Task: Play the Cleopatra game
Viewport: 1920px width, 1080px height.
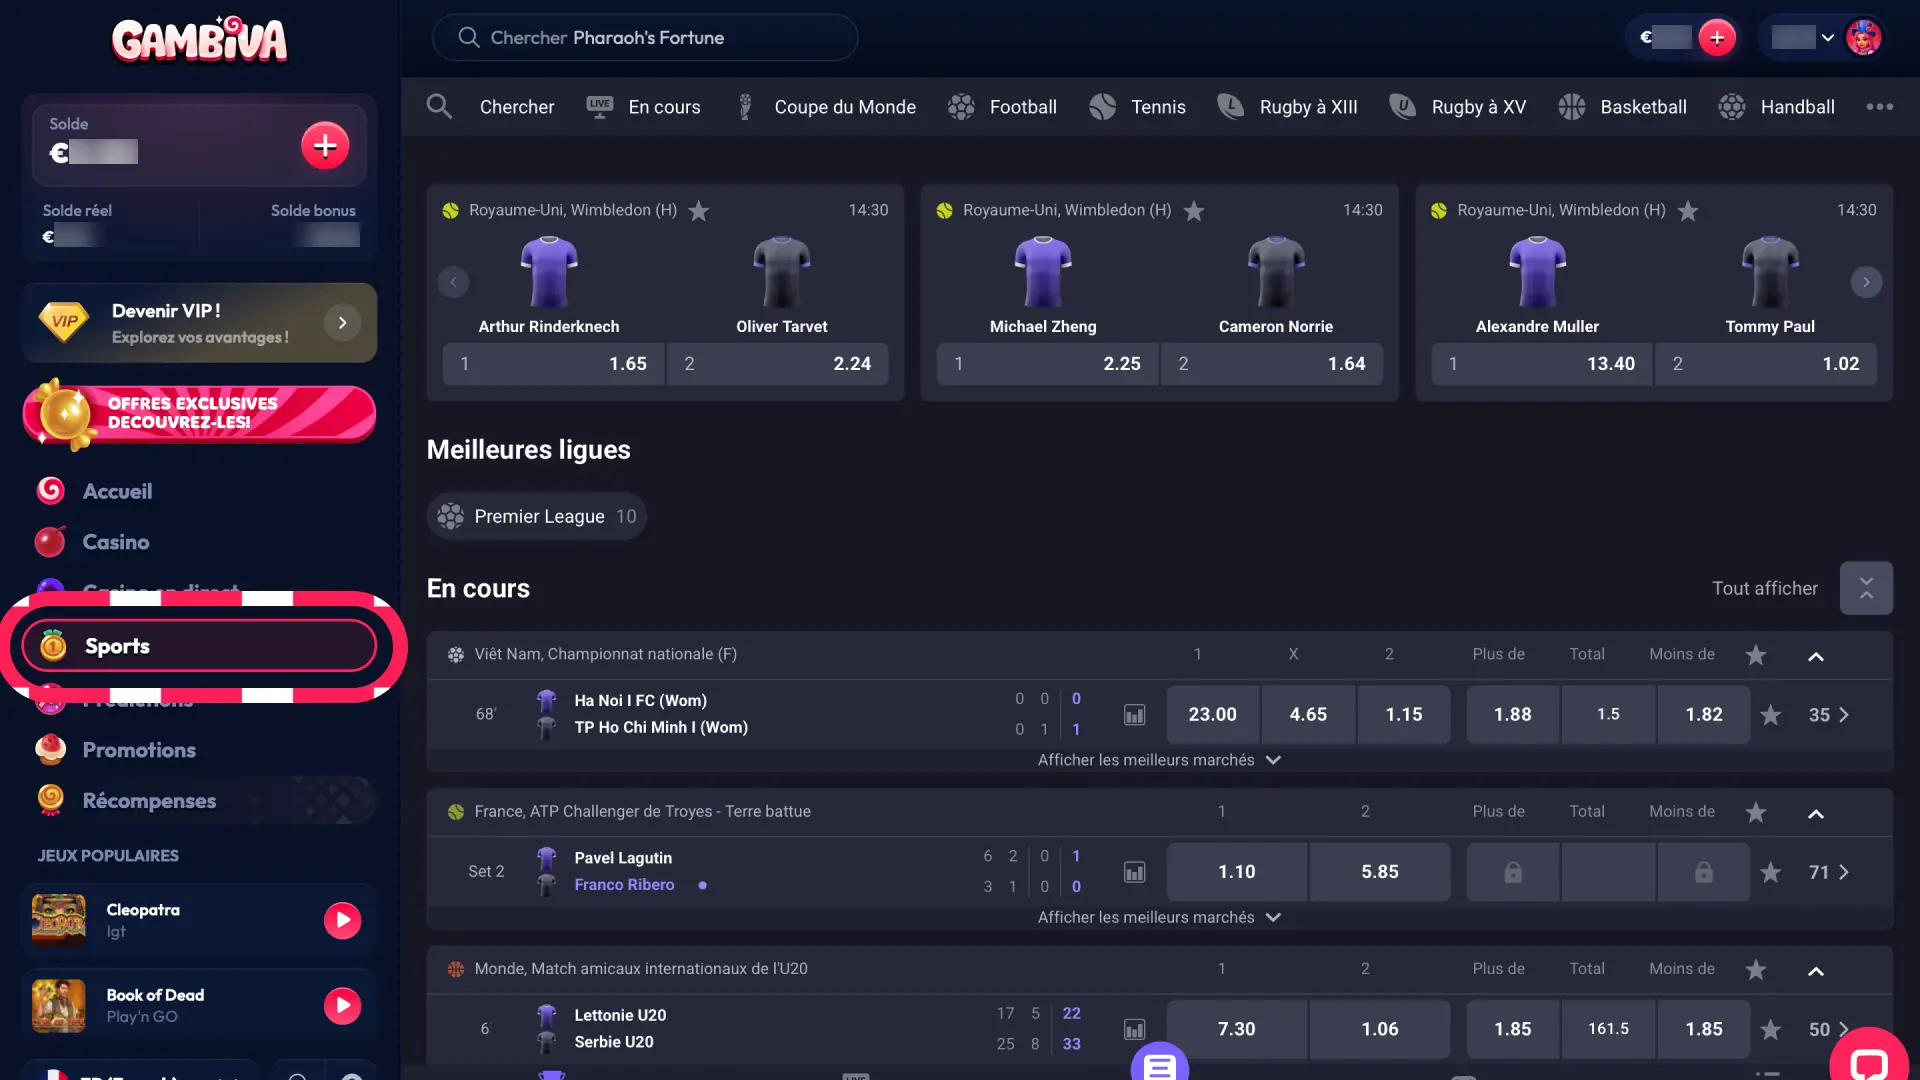Action: coord(342,920)
